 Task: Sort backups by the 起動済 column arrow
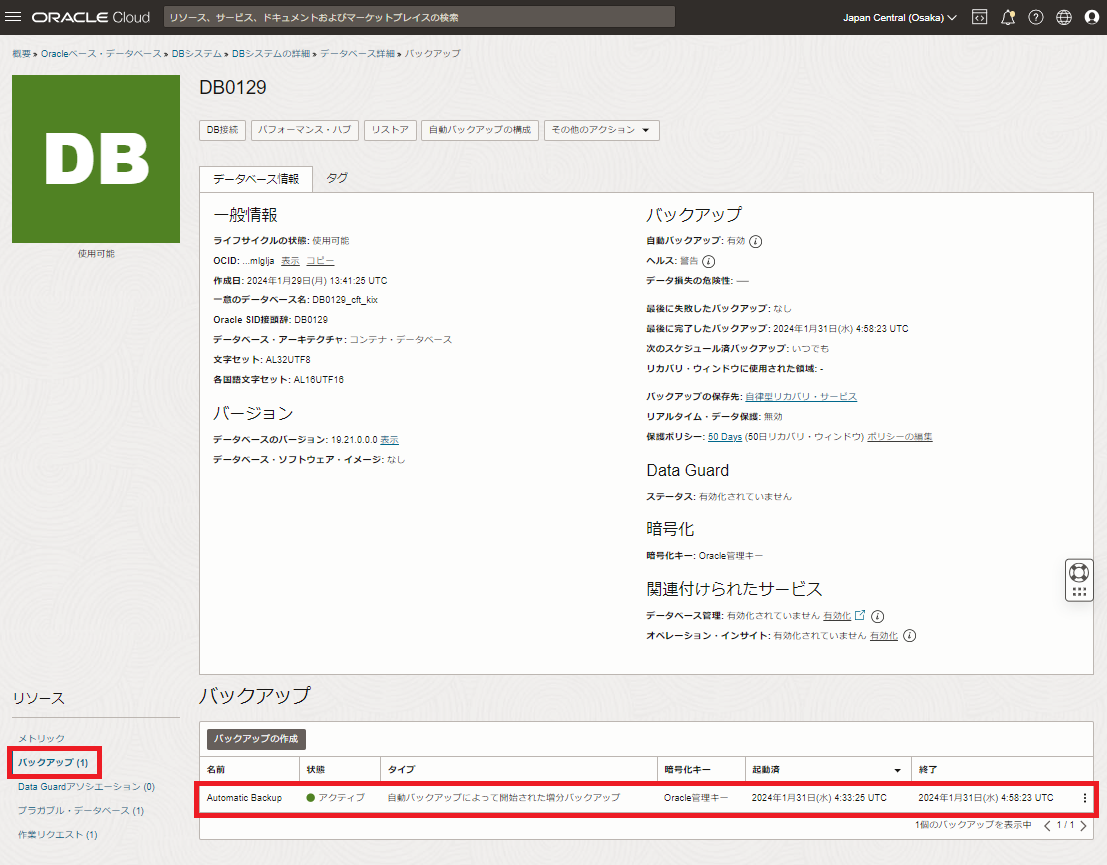tap(897, 770)
